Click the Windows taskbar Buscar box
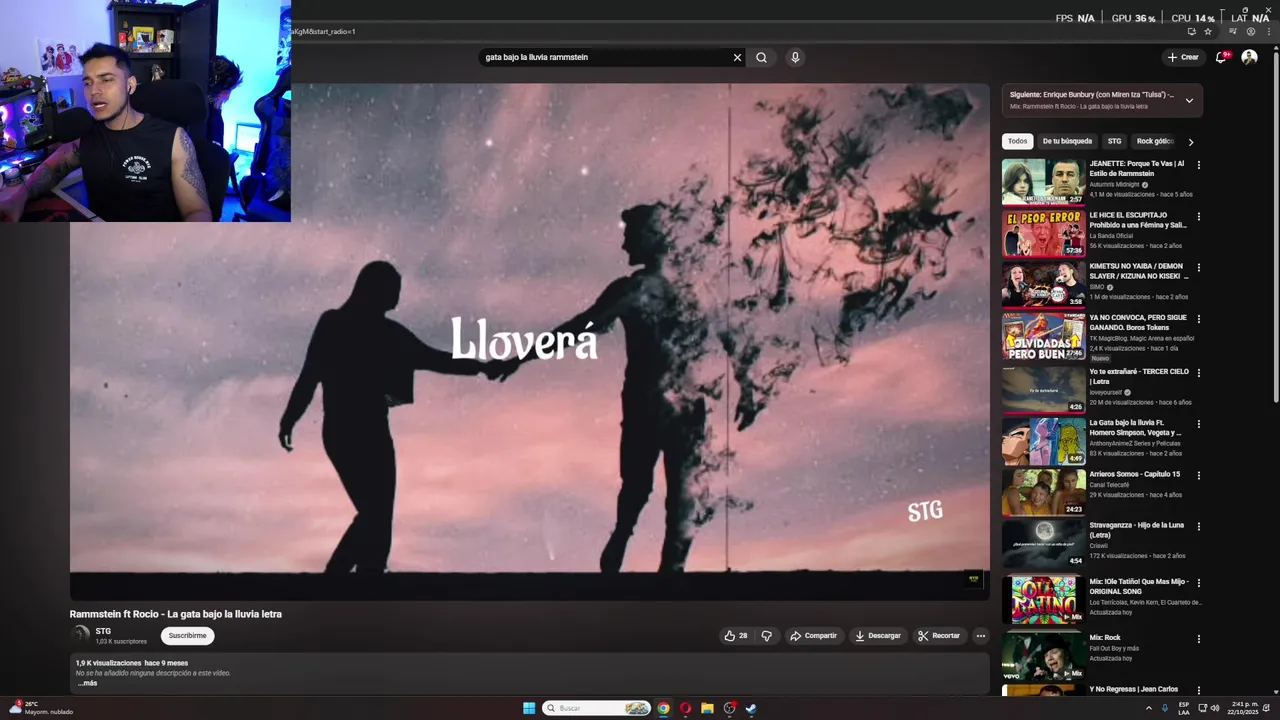The height and width of the screenshot is (720, 1280). point(598,708)
